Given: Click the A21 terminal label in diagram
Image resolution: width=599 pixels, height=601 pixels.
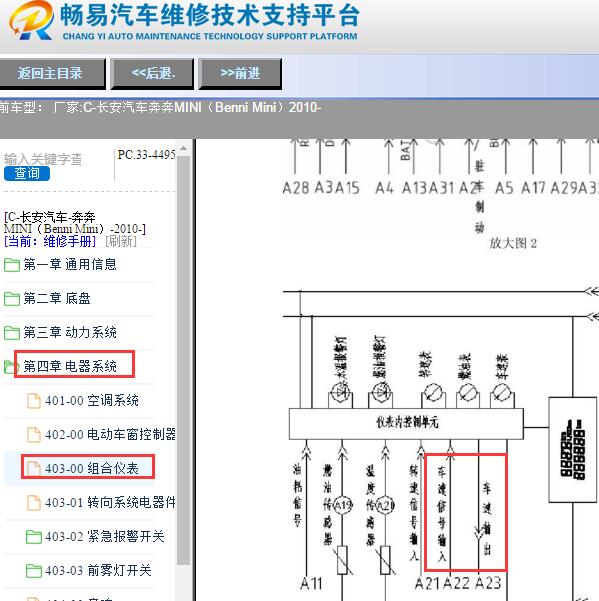Looking at the screenshot, I should click(428, 583).
